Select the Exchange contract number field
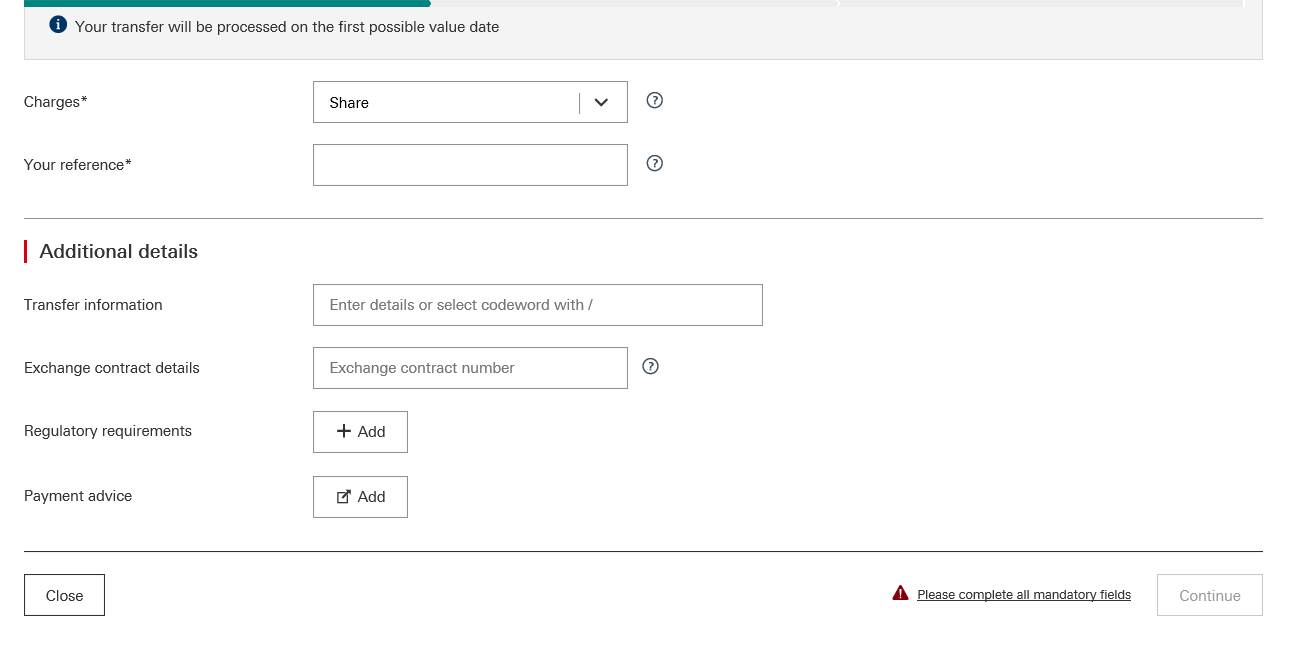This screenshot has height=656, width=1303. (470, 368)
